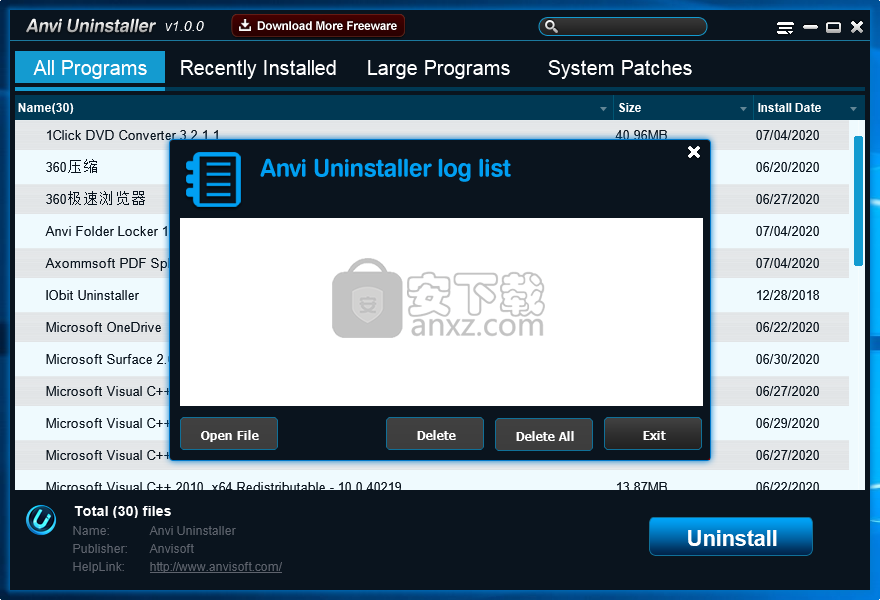Click the Exit button in log dialog
This screenshot has width=880, height=600.
(653, 434)
